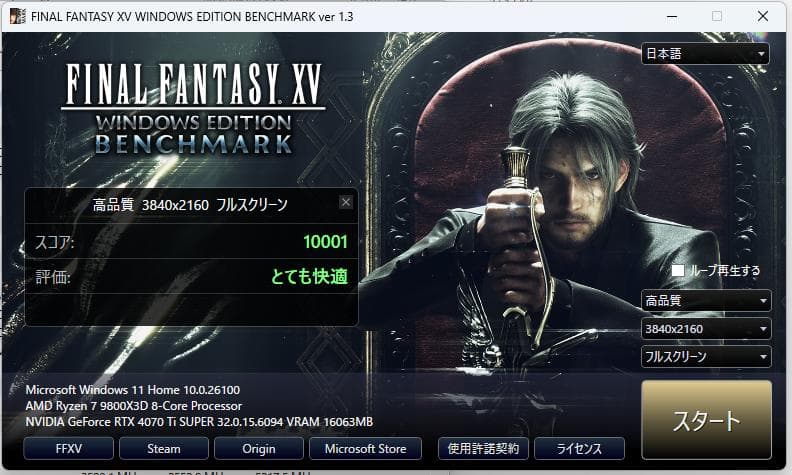This screenshot has height=475, width=792.
Task: Open the Origin store button
Action: click(259, 449)
